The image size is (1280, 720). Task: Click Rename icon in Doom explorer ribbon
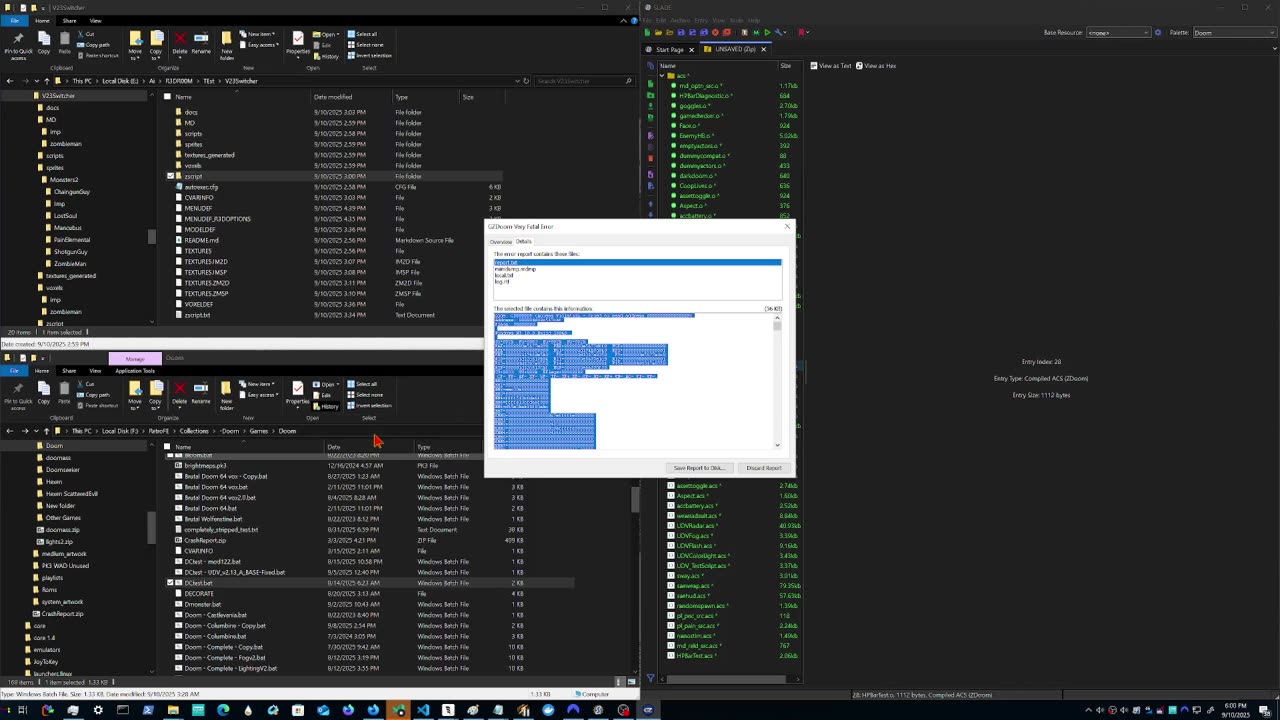click(x=201, y=392)
